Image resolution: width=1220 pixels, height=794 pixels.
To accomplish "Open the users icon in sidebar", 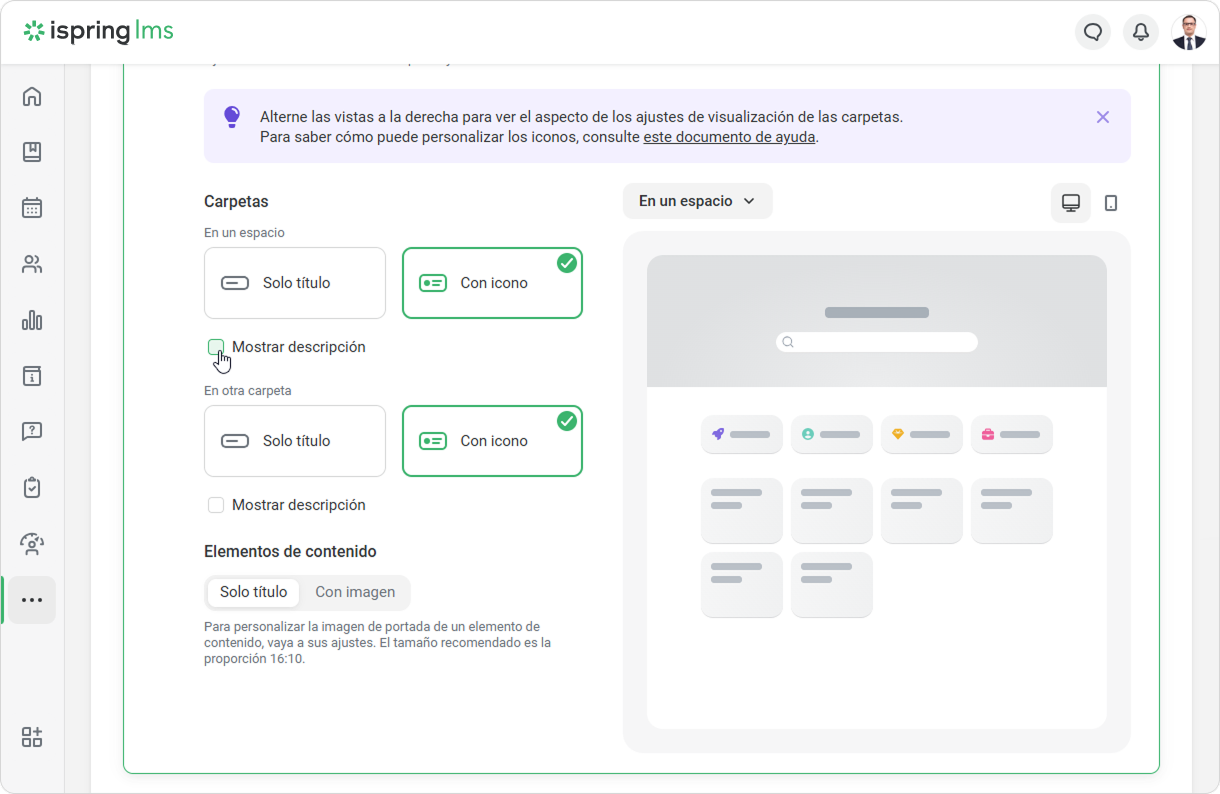I will click(x=32, y=264).
